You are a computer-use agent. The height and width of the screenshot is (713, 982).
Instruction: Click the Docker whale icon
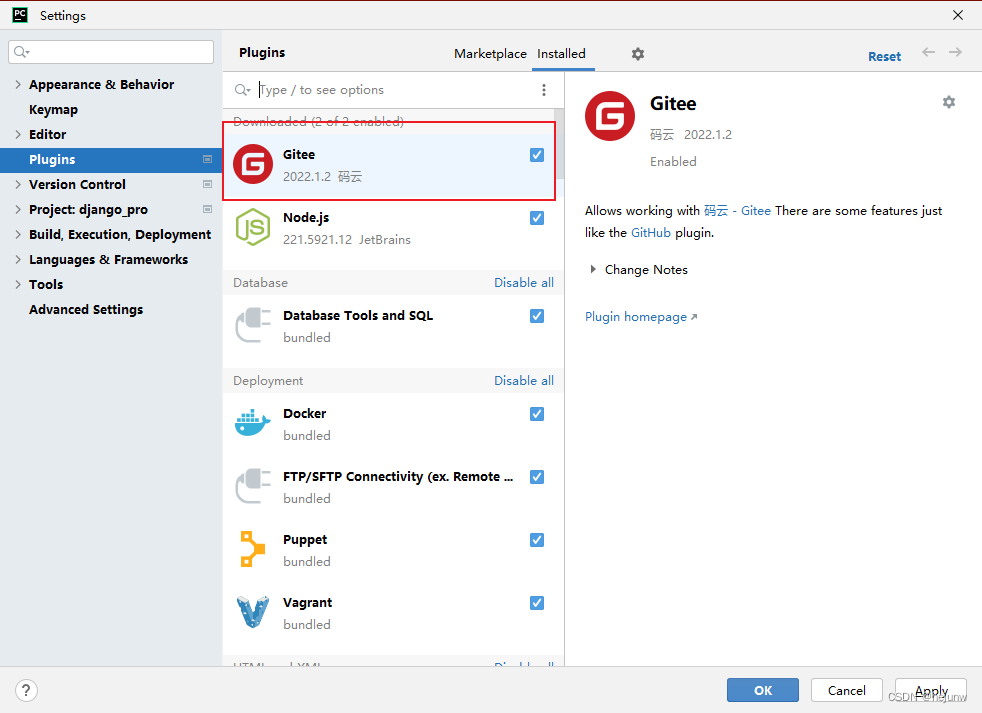(253, 423)
